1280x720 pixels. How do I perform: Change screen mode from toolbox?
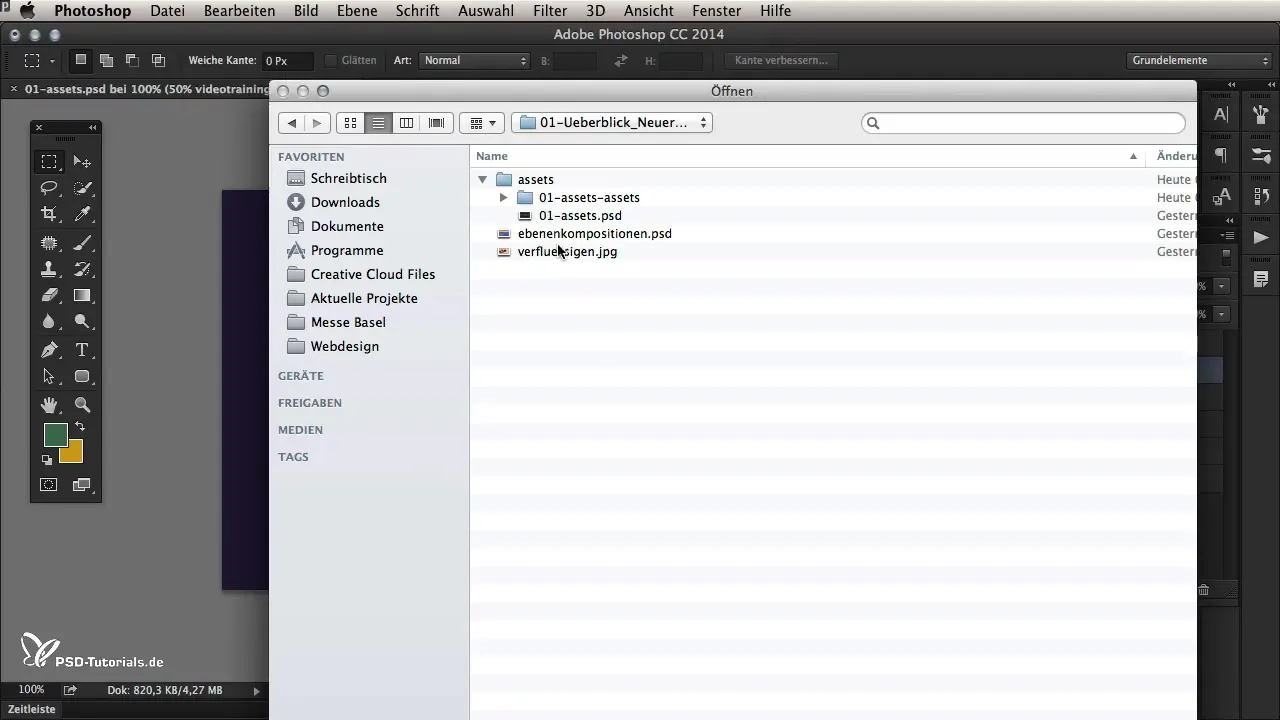pyautogui.click(x=82, y=485)
